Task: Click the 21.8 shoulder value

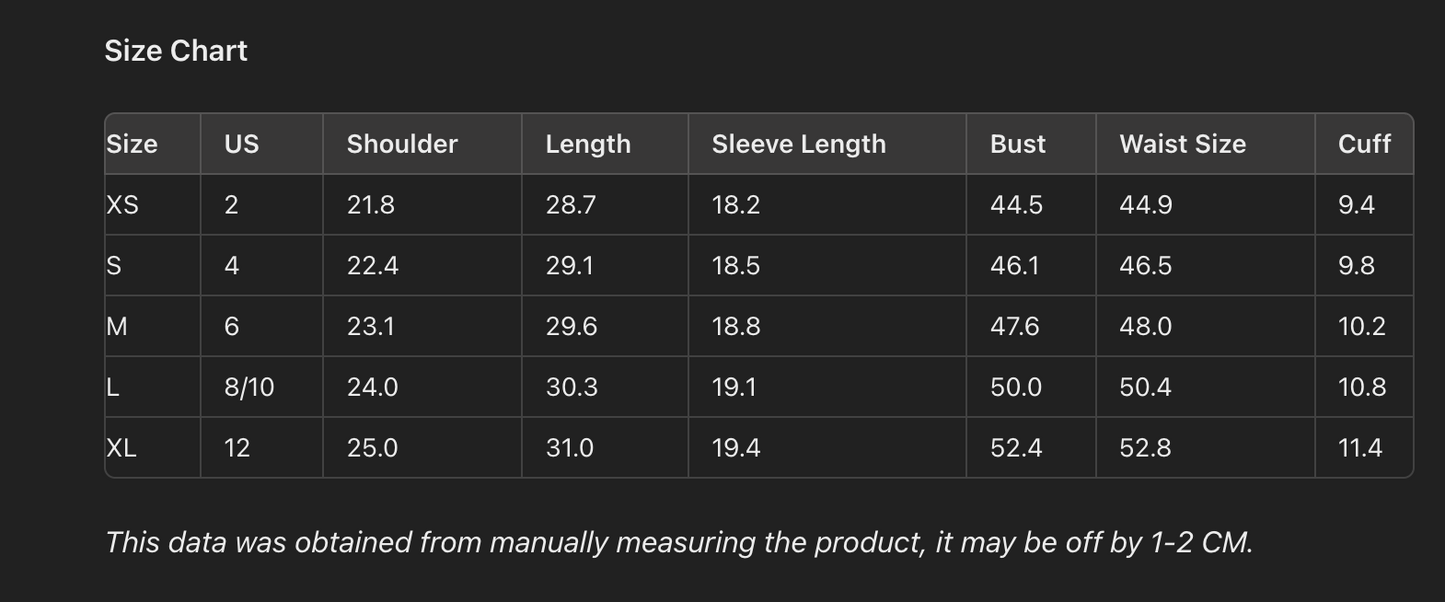Action: [370, 205]
